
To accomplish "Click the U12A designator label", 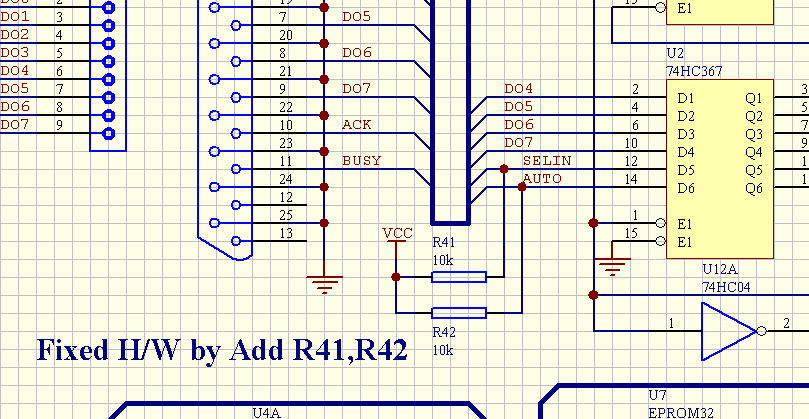I will (720, 270).
